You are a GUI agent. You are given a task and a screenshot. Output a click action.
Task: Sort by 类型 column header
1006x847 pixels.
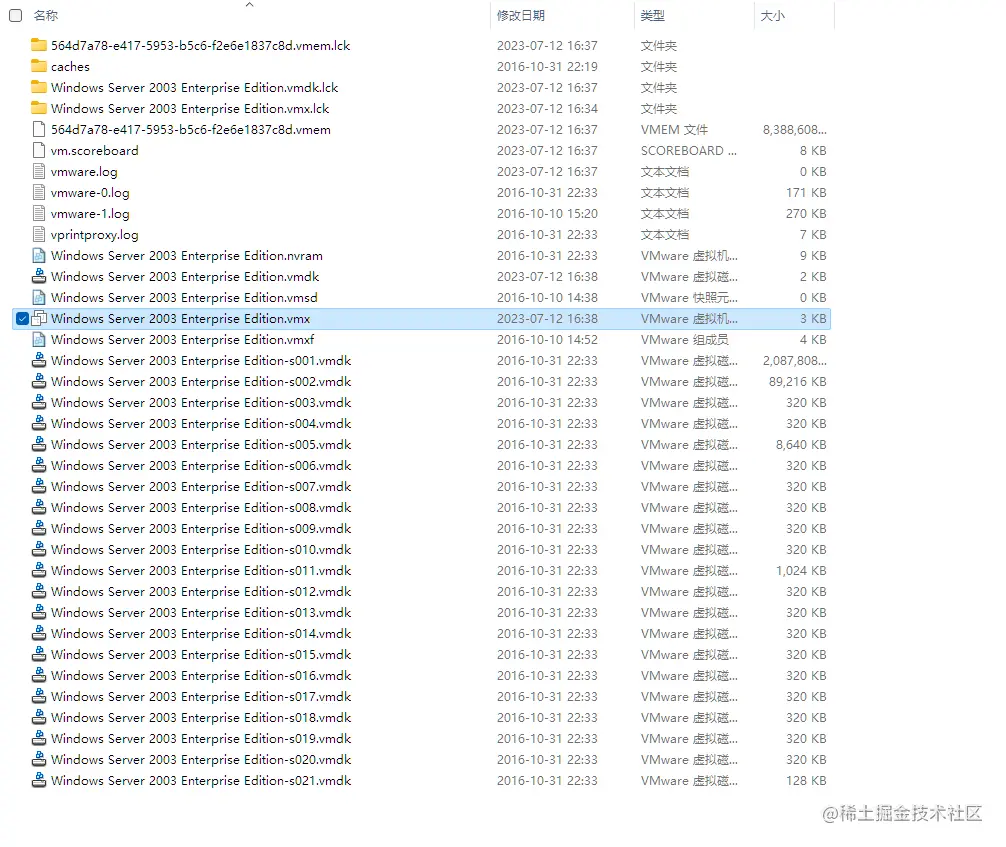(x=652, y=15)
